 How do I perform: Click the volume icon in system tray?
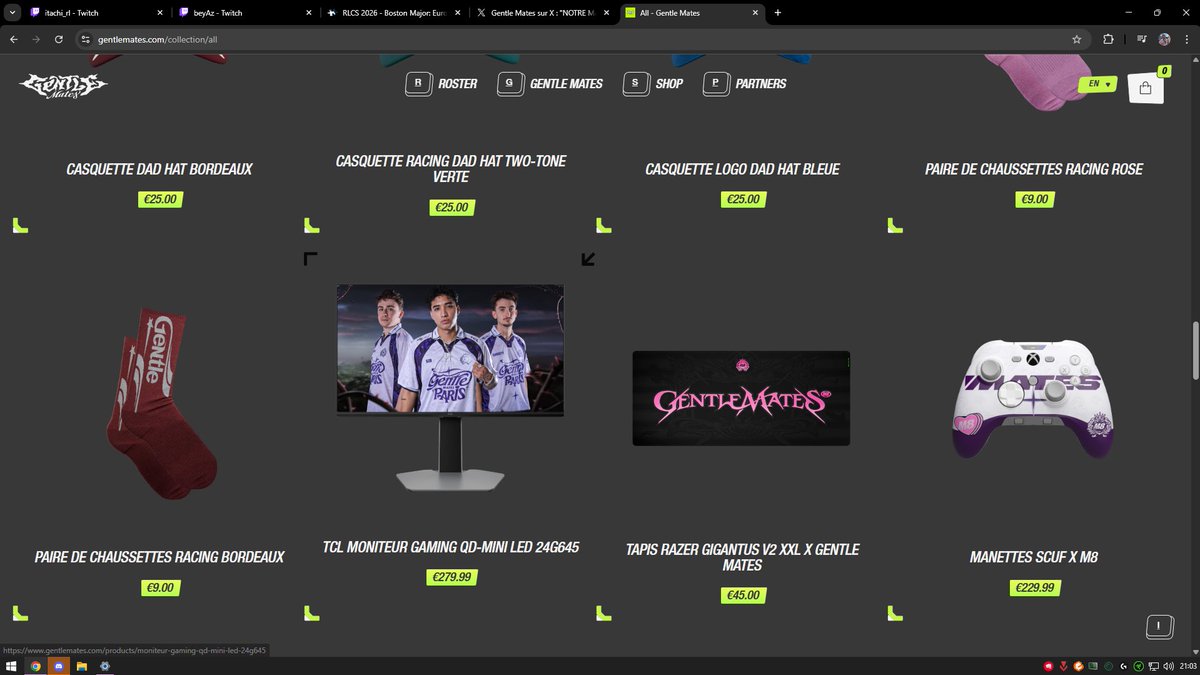coord(1168,666)
